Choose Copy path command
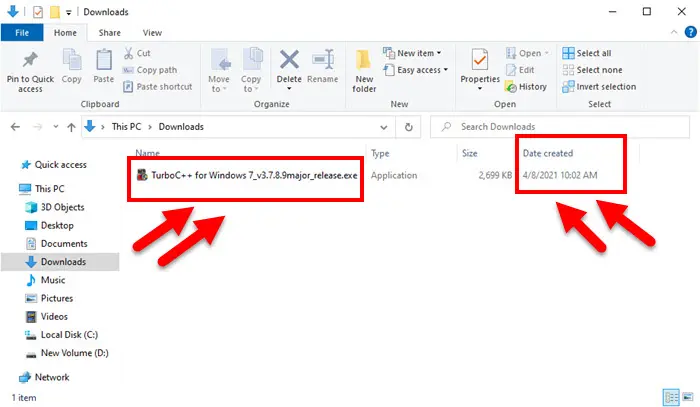 (150, 70)
